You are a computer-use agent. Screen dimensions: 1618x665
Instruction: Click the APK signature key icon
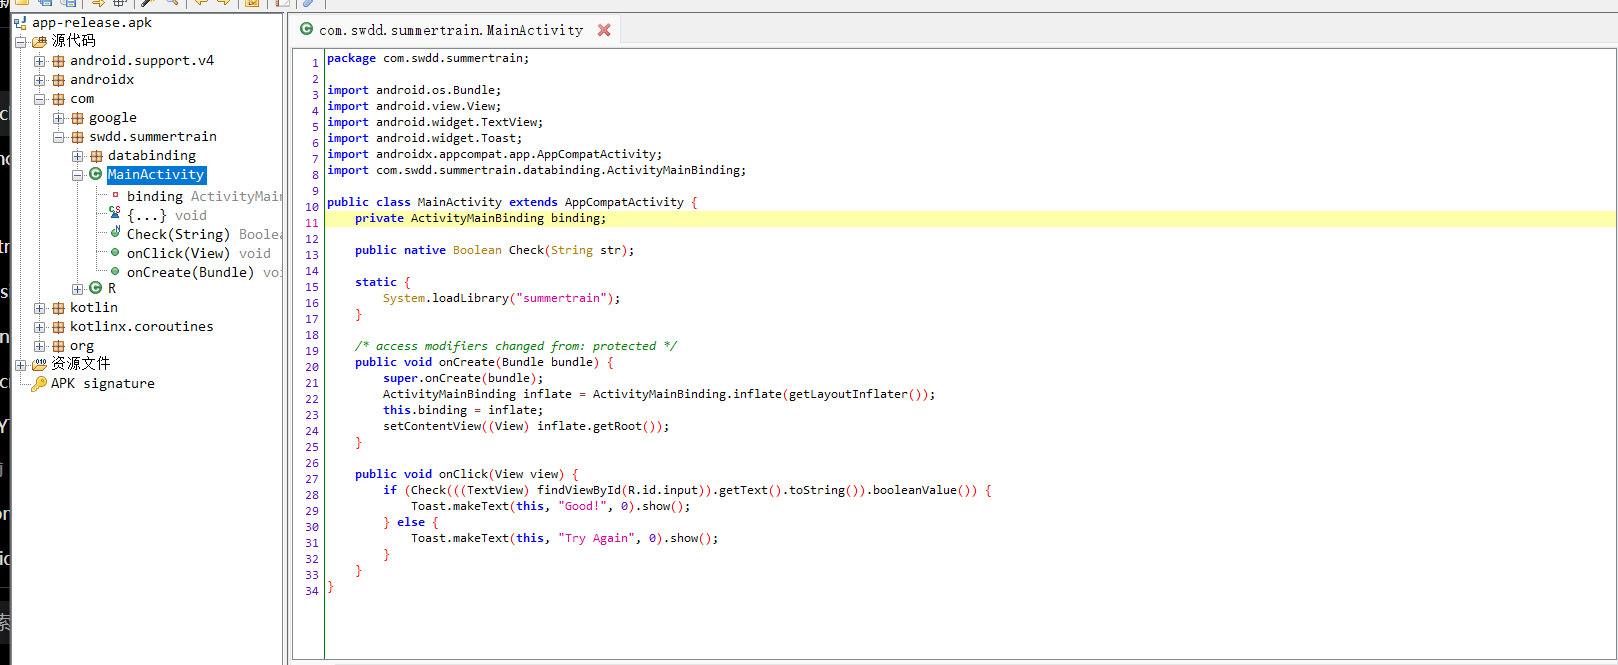[39, 384]
